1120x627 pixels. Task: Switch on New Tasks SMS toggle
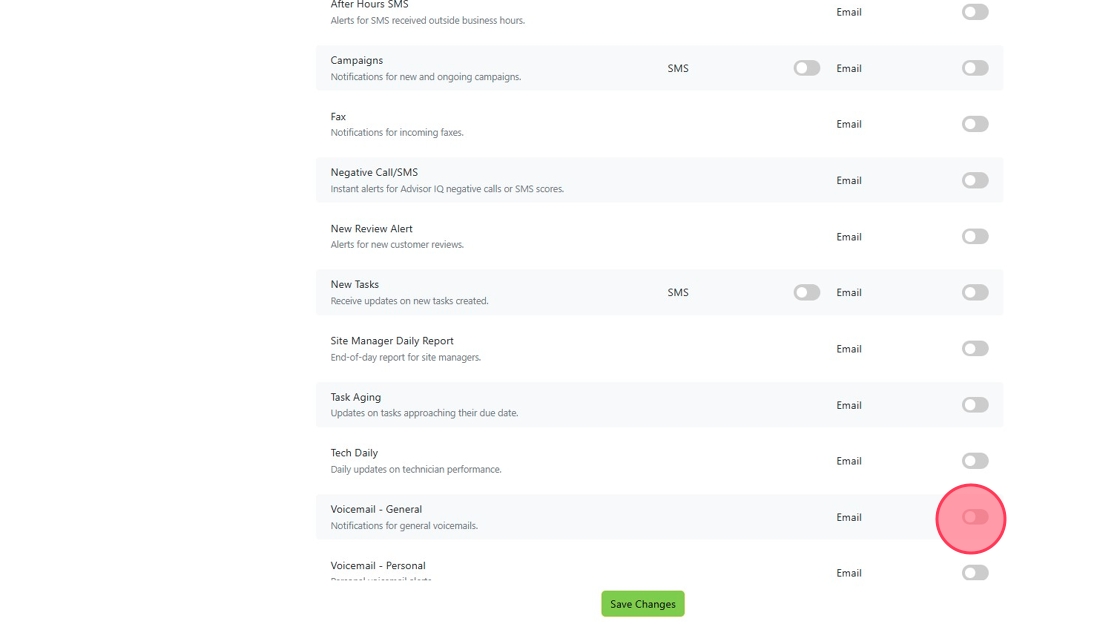[806, 292]
